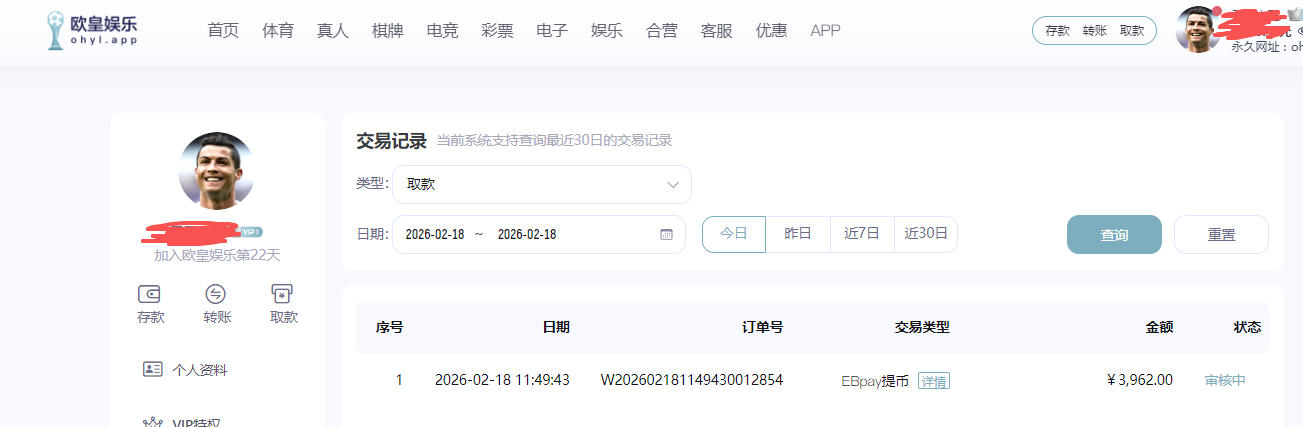1303x427 pixels.
Task: Click the start date 2026-02-18 field
Action: coord(435,235)
